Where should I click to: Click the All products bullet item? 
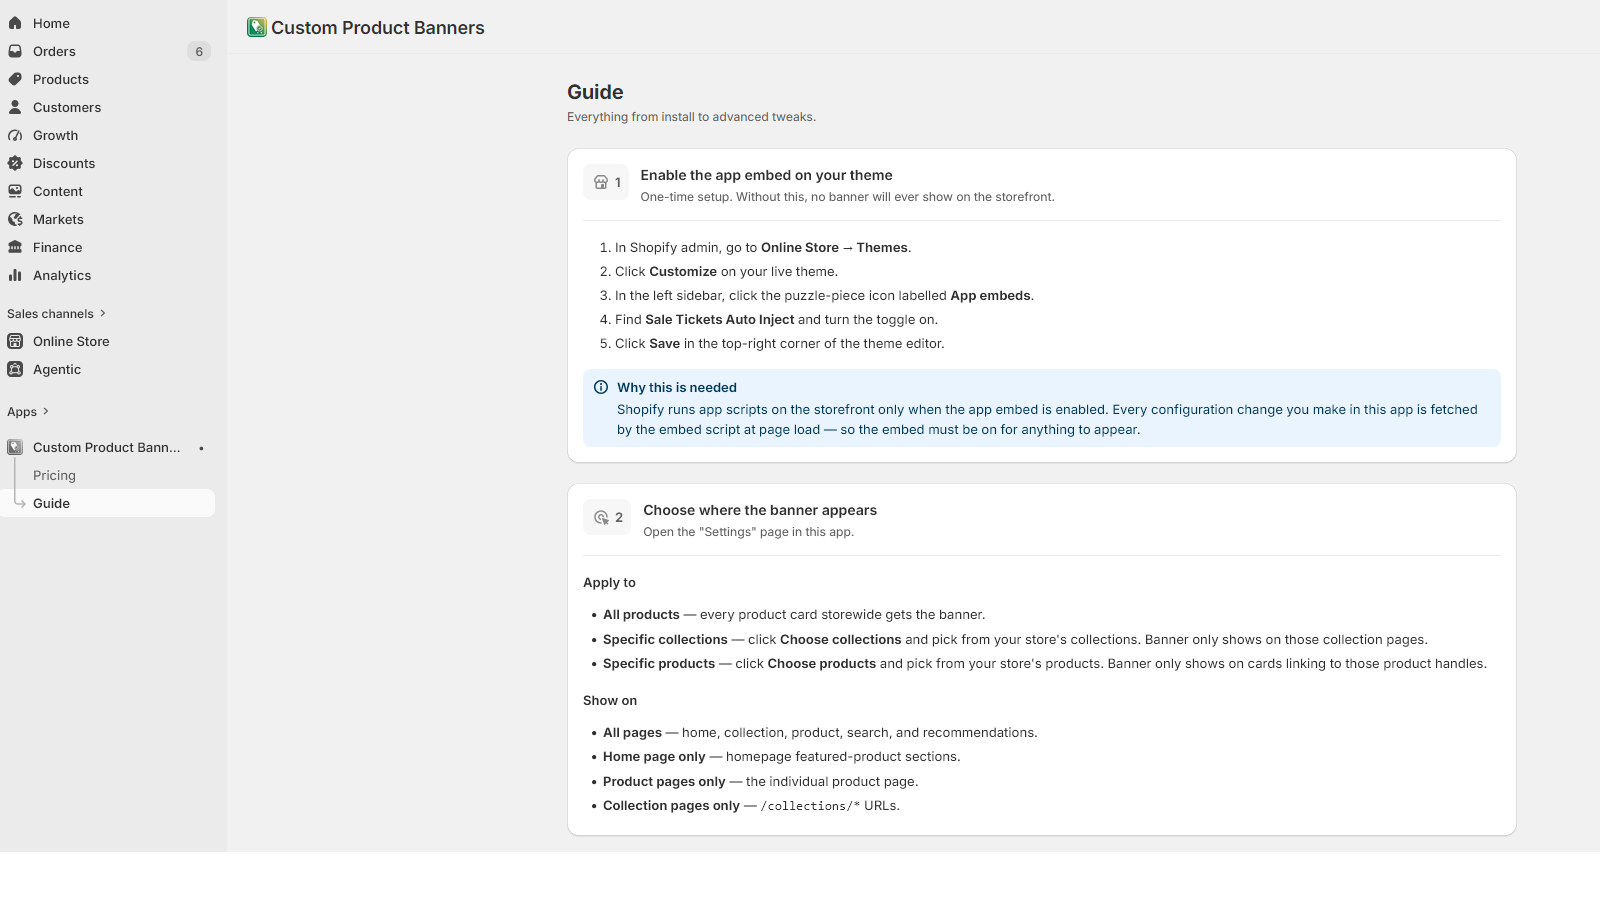coord(794,615)
